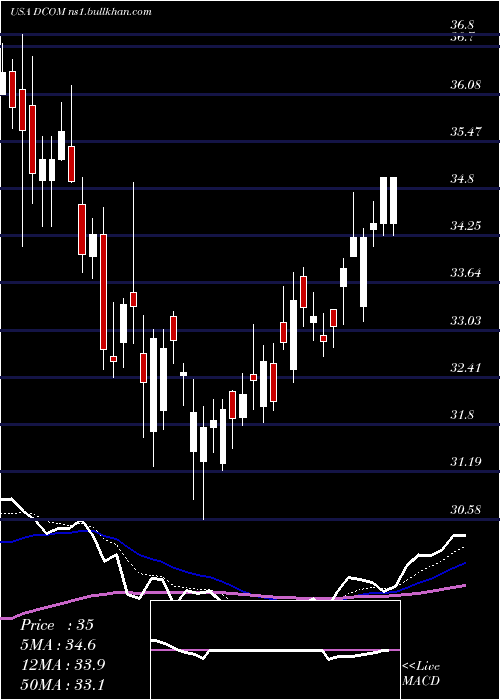Click the 36.8 price level label
The height and width of the screenshot is (700, 500).
click(462, 25)
